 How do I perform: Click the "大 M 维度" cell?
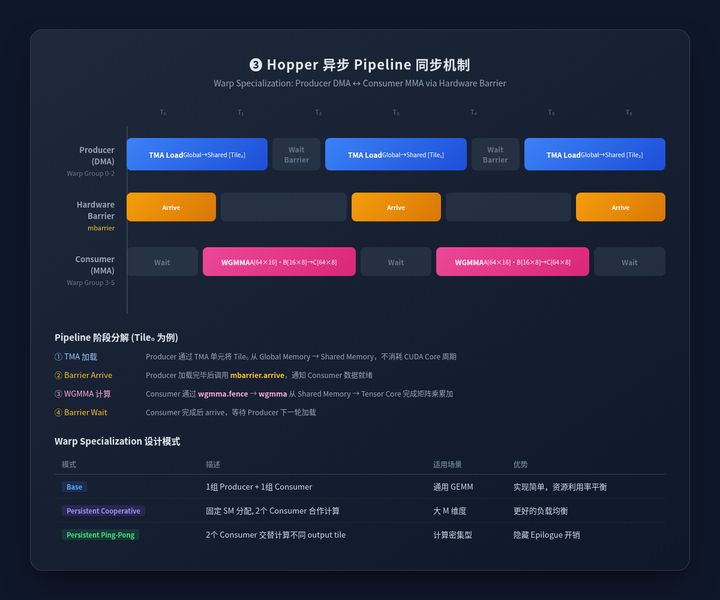pyautogui.click(x=450, y=511)
